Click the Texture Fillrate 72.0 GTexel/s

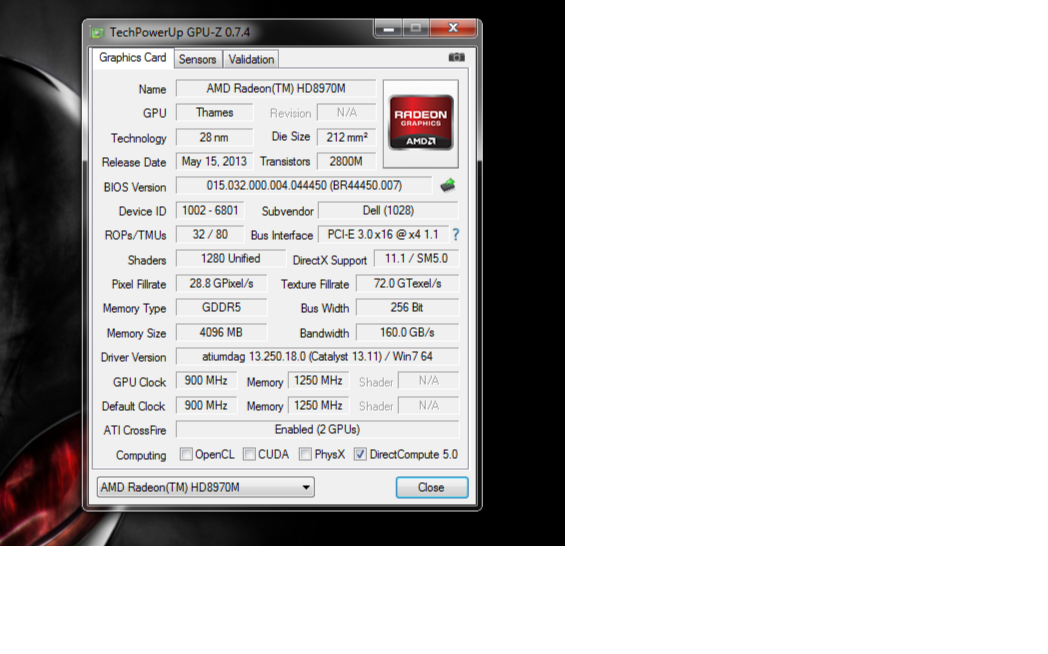pos(408,283)
